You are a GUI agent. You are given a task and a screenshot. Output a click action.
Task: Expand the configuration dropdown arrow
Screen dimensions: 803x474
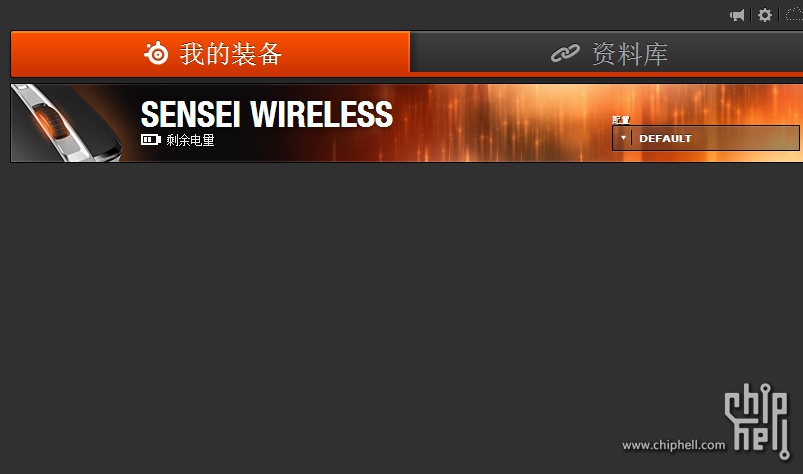point(623,138)
